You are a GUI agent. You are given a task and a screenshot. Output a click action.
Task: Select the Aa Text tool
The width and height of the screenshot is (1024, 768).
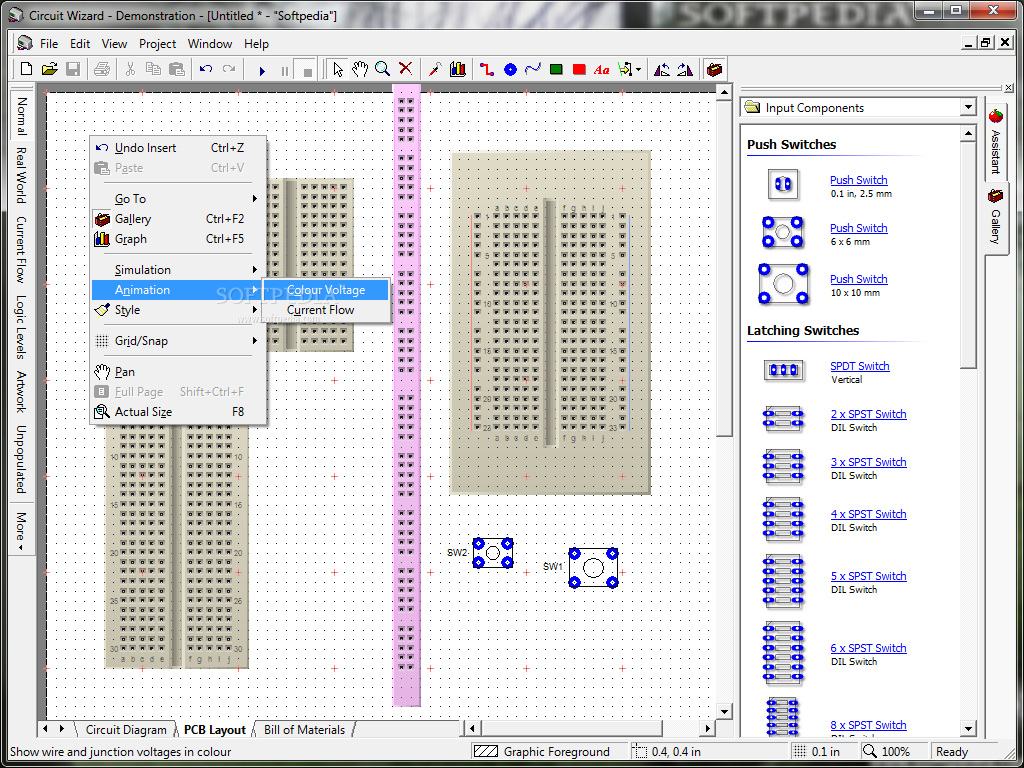click(x=601, y=70)
